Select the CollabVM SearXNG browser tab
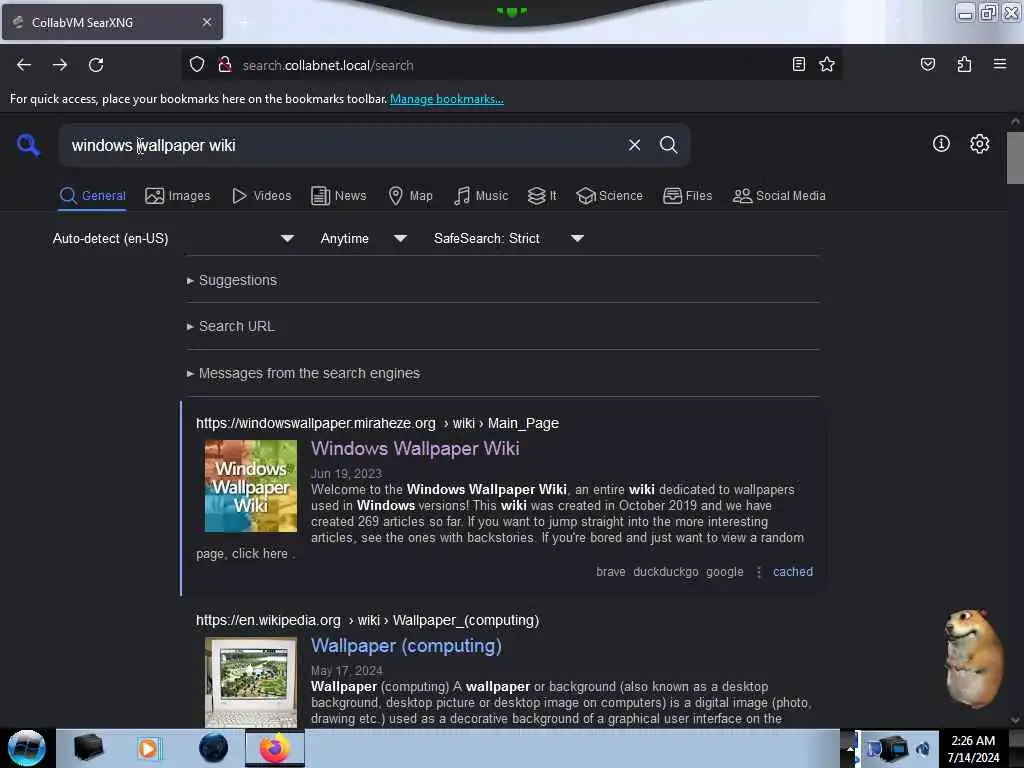This screenshot has width=1024, height=768. click(x=112, y=22)
